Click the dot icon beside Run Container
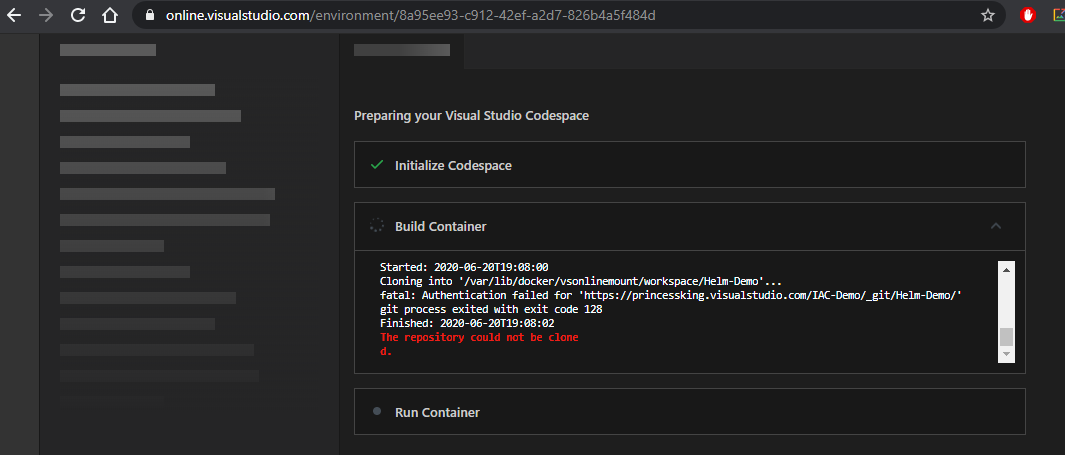1065x455 pixels. pos(376,411)
